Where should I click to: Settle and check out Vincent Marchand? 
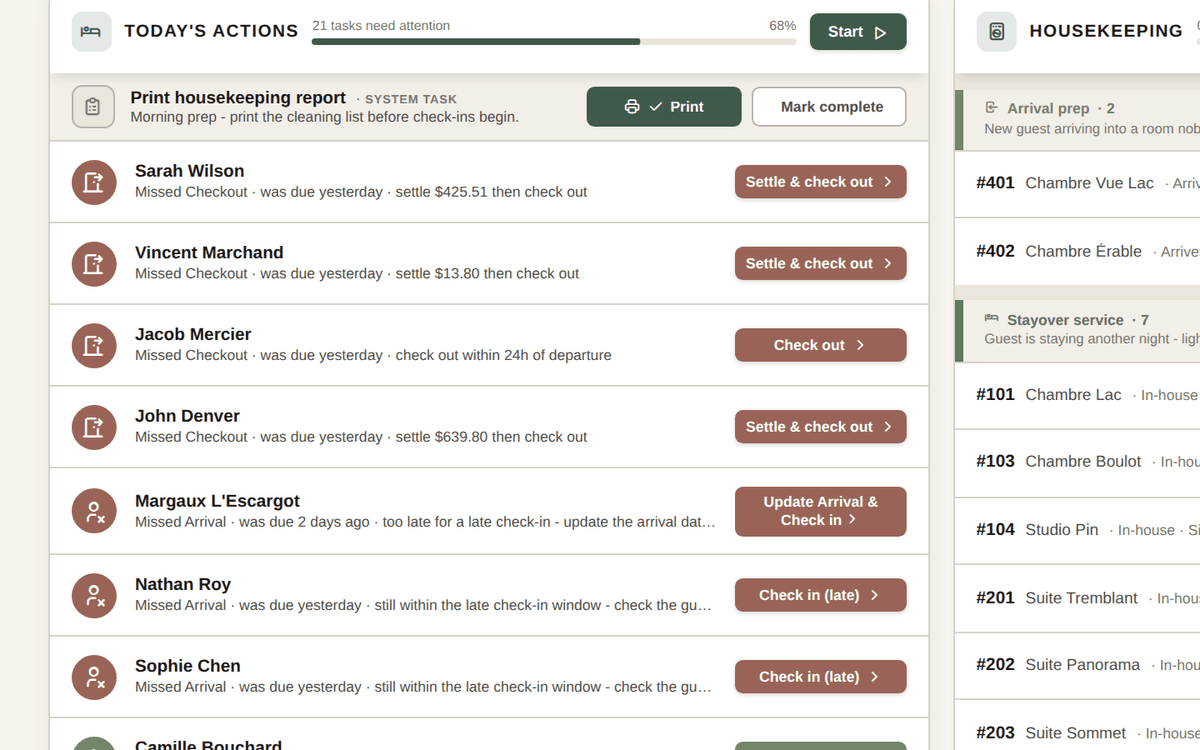[821, 264]
